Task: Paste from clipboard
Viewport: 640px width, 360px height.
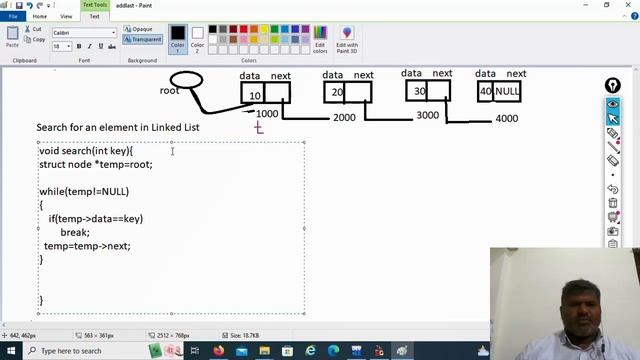Action: pyautogui.click(x=12, y=37)
